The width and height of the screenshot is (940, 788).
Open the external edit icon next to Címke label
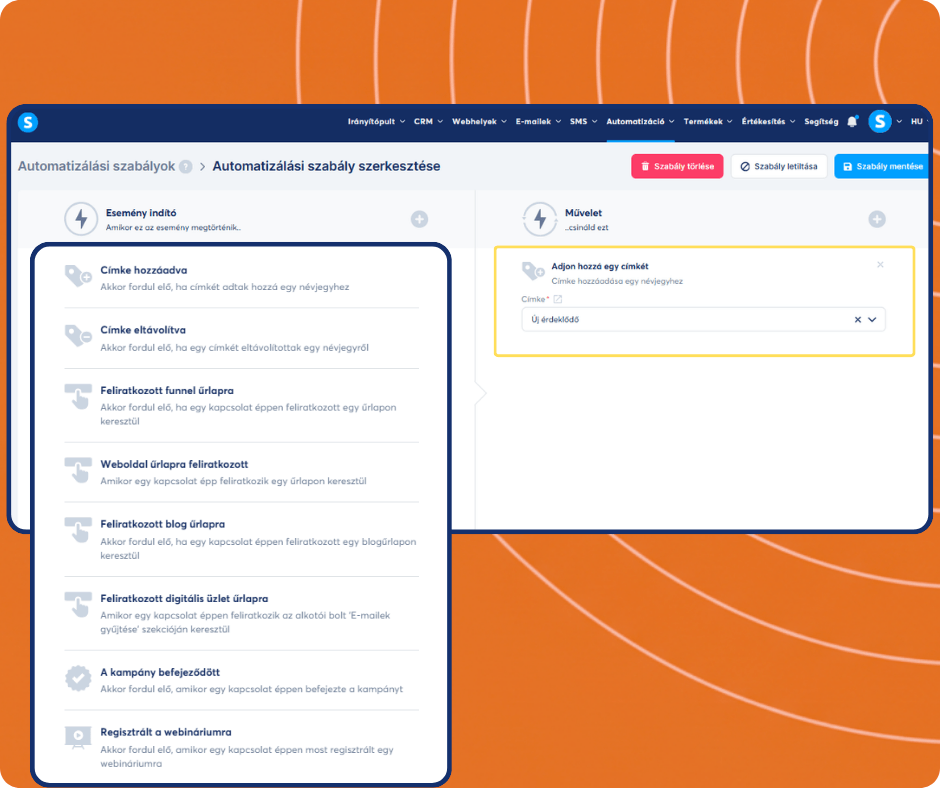coord(558,299)
